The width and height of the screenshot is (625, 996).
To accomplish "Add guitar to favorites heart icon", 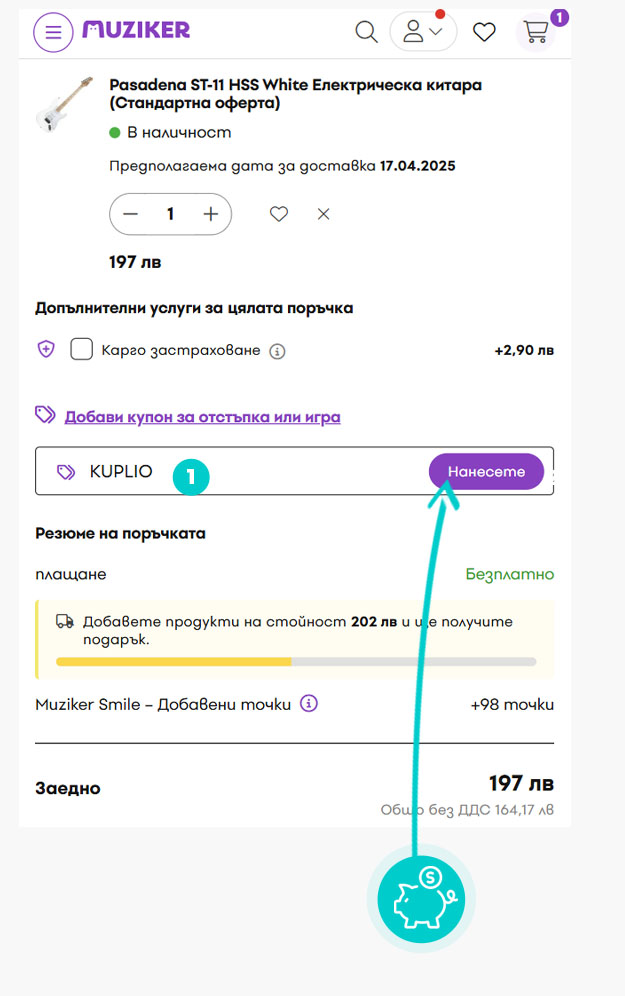I will 279,214.
